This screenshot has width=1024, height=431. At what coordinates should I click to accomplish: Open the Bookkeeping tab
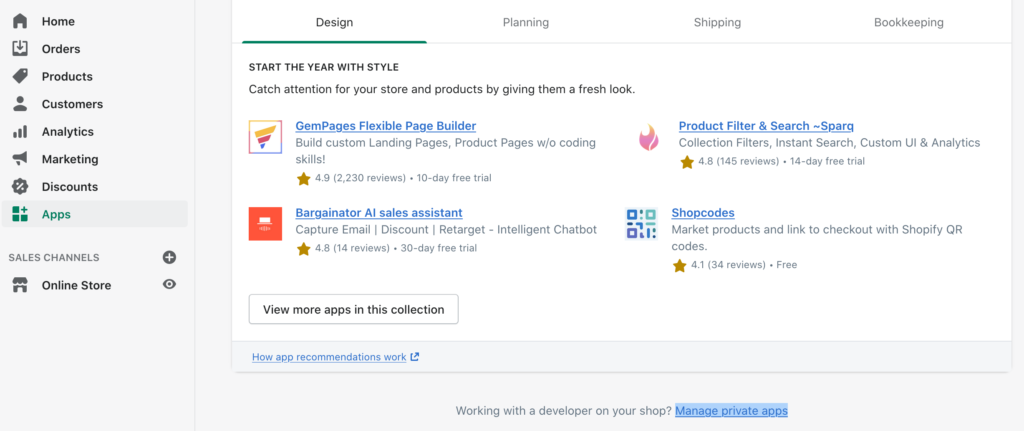908,22
